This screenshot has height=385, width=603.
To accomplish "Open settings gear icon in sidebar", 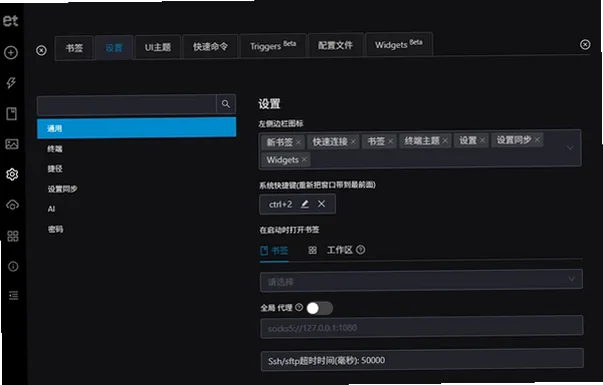I will point(12,174).
